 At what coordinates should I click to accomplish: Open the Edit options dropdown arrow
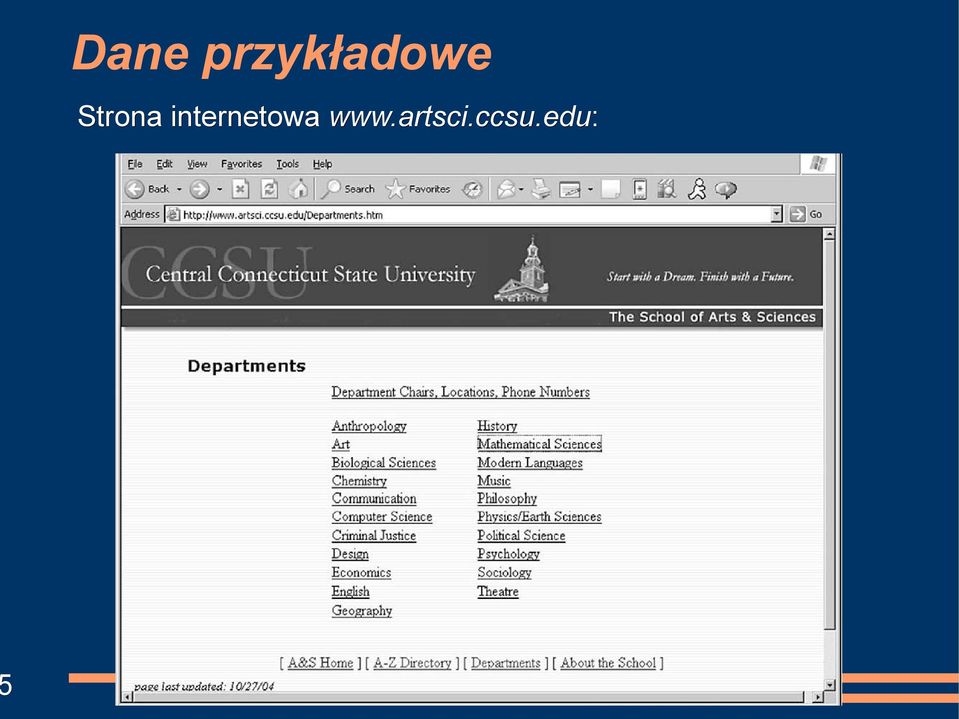click(590, 190)
